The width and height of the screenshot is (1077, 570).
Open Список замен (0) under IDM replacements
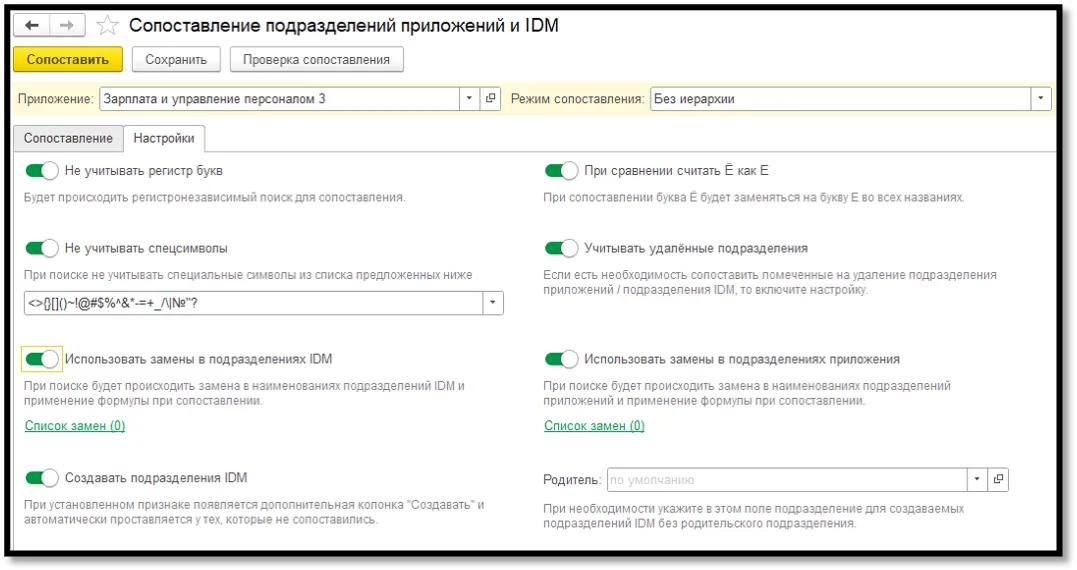click(x=75, y=426)
